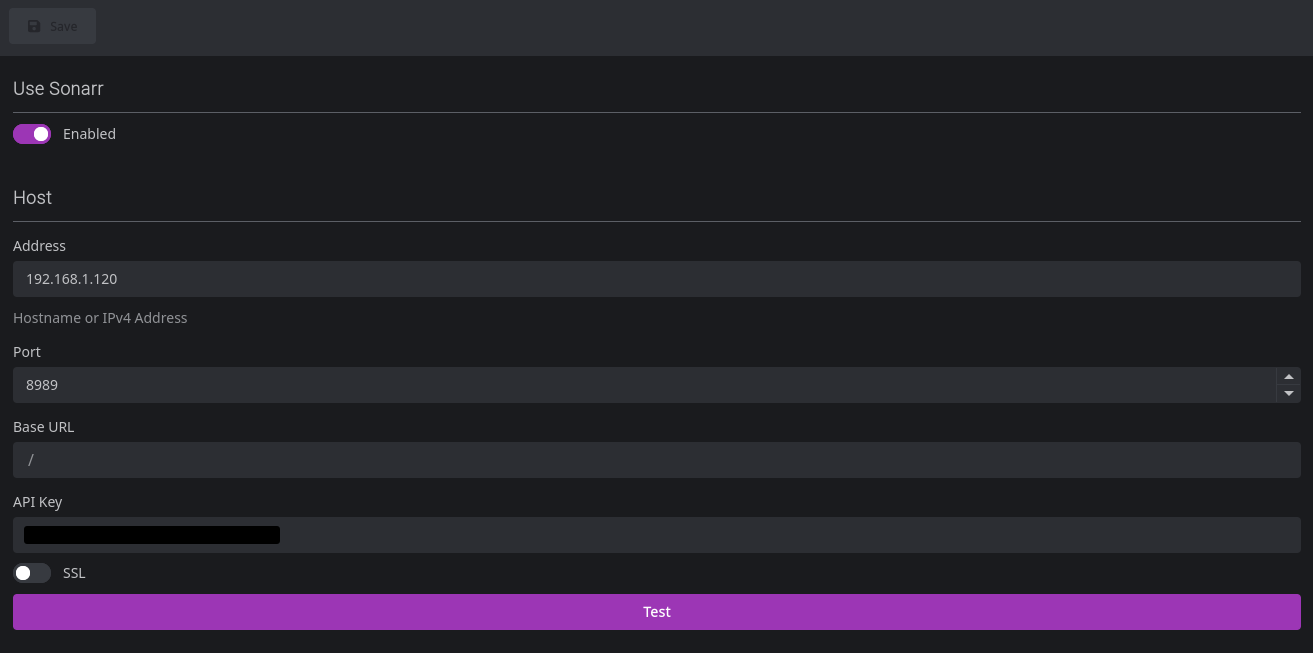
Task: Click the Address field label
Action: (39, 246)
